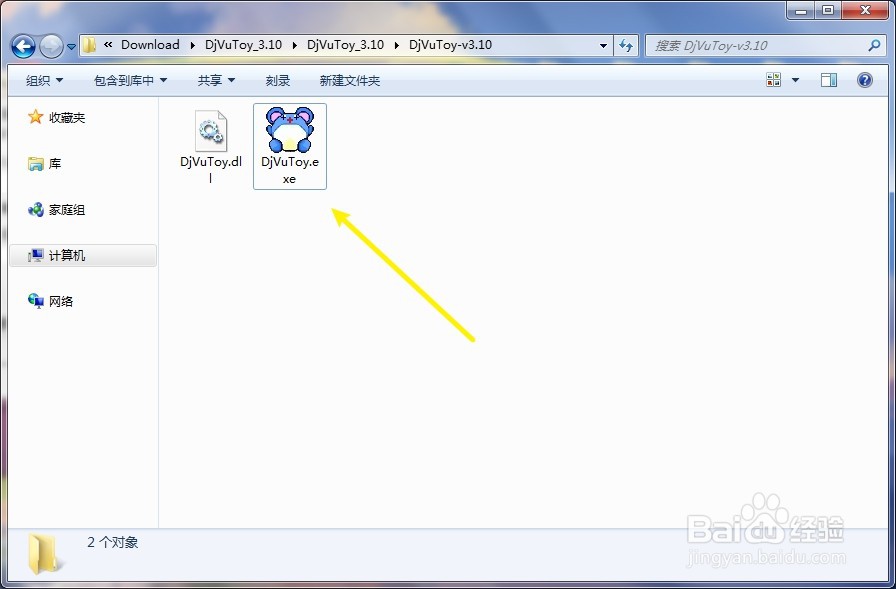The width and height of the screenshot is (896, 589).
Task: Click the 刻录 toolbar button
Action: pyautogui.click(x=278, y=81)
